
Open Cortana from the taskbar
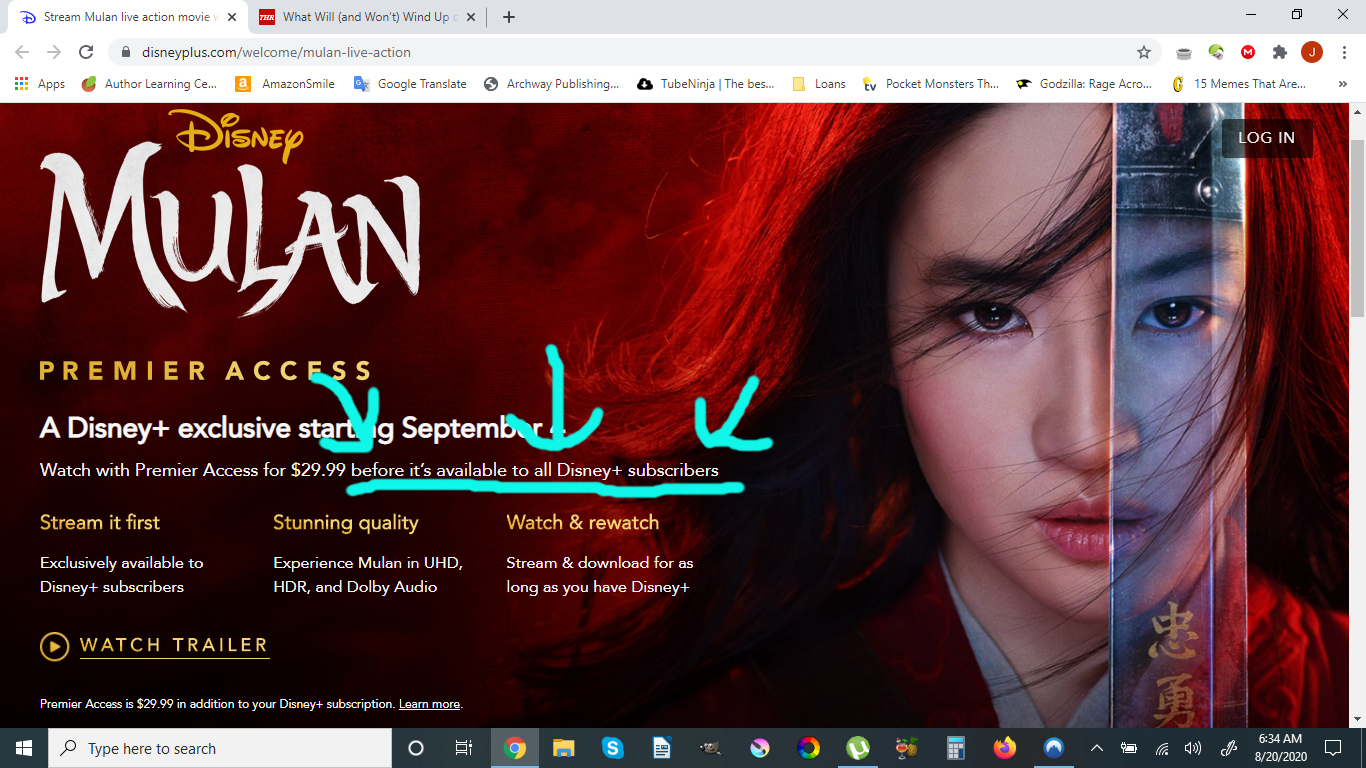(416, 748)
